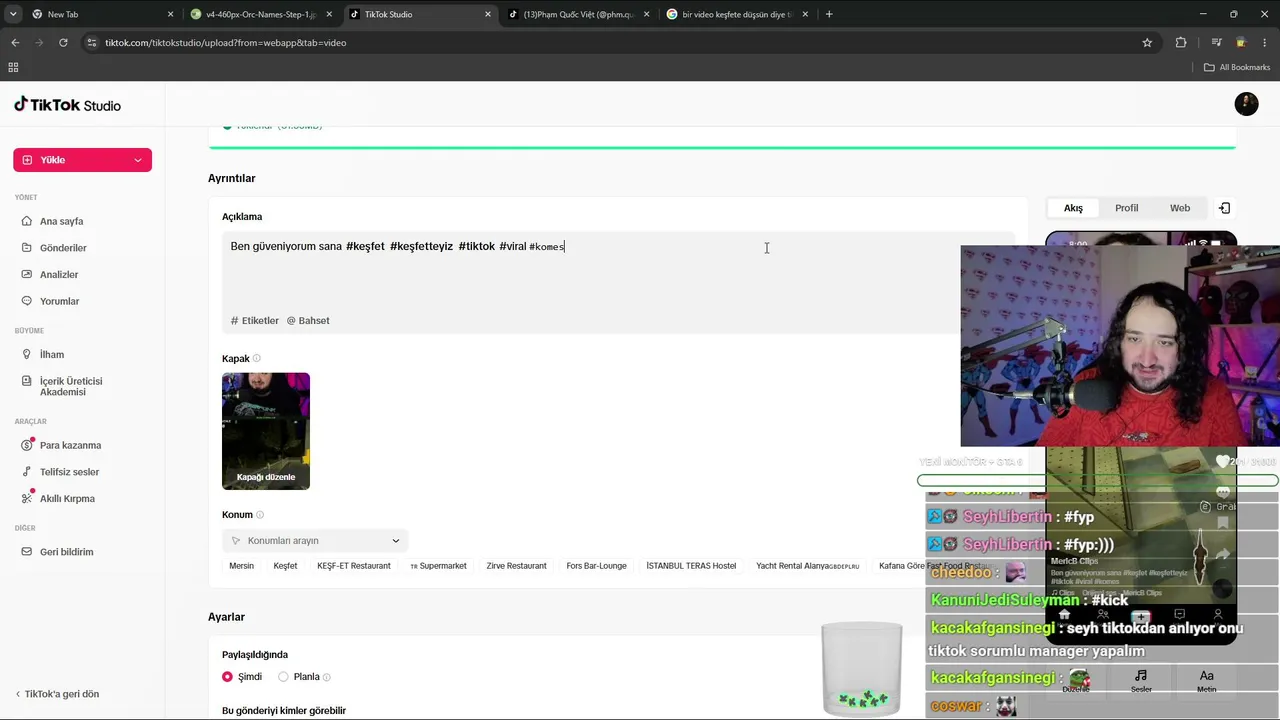Open the Geri bildirim envelope icon

coord(27,552)
